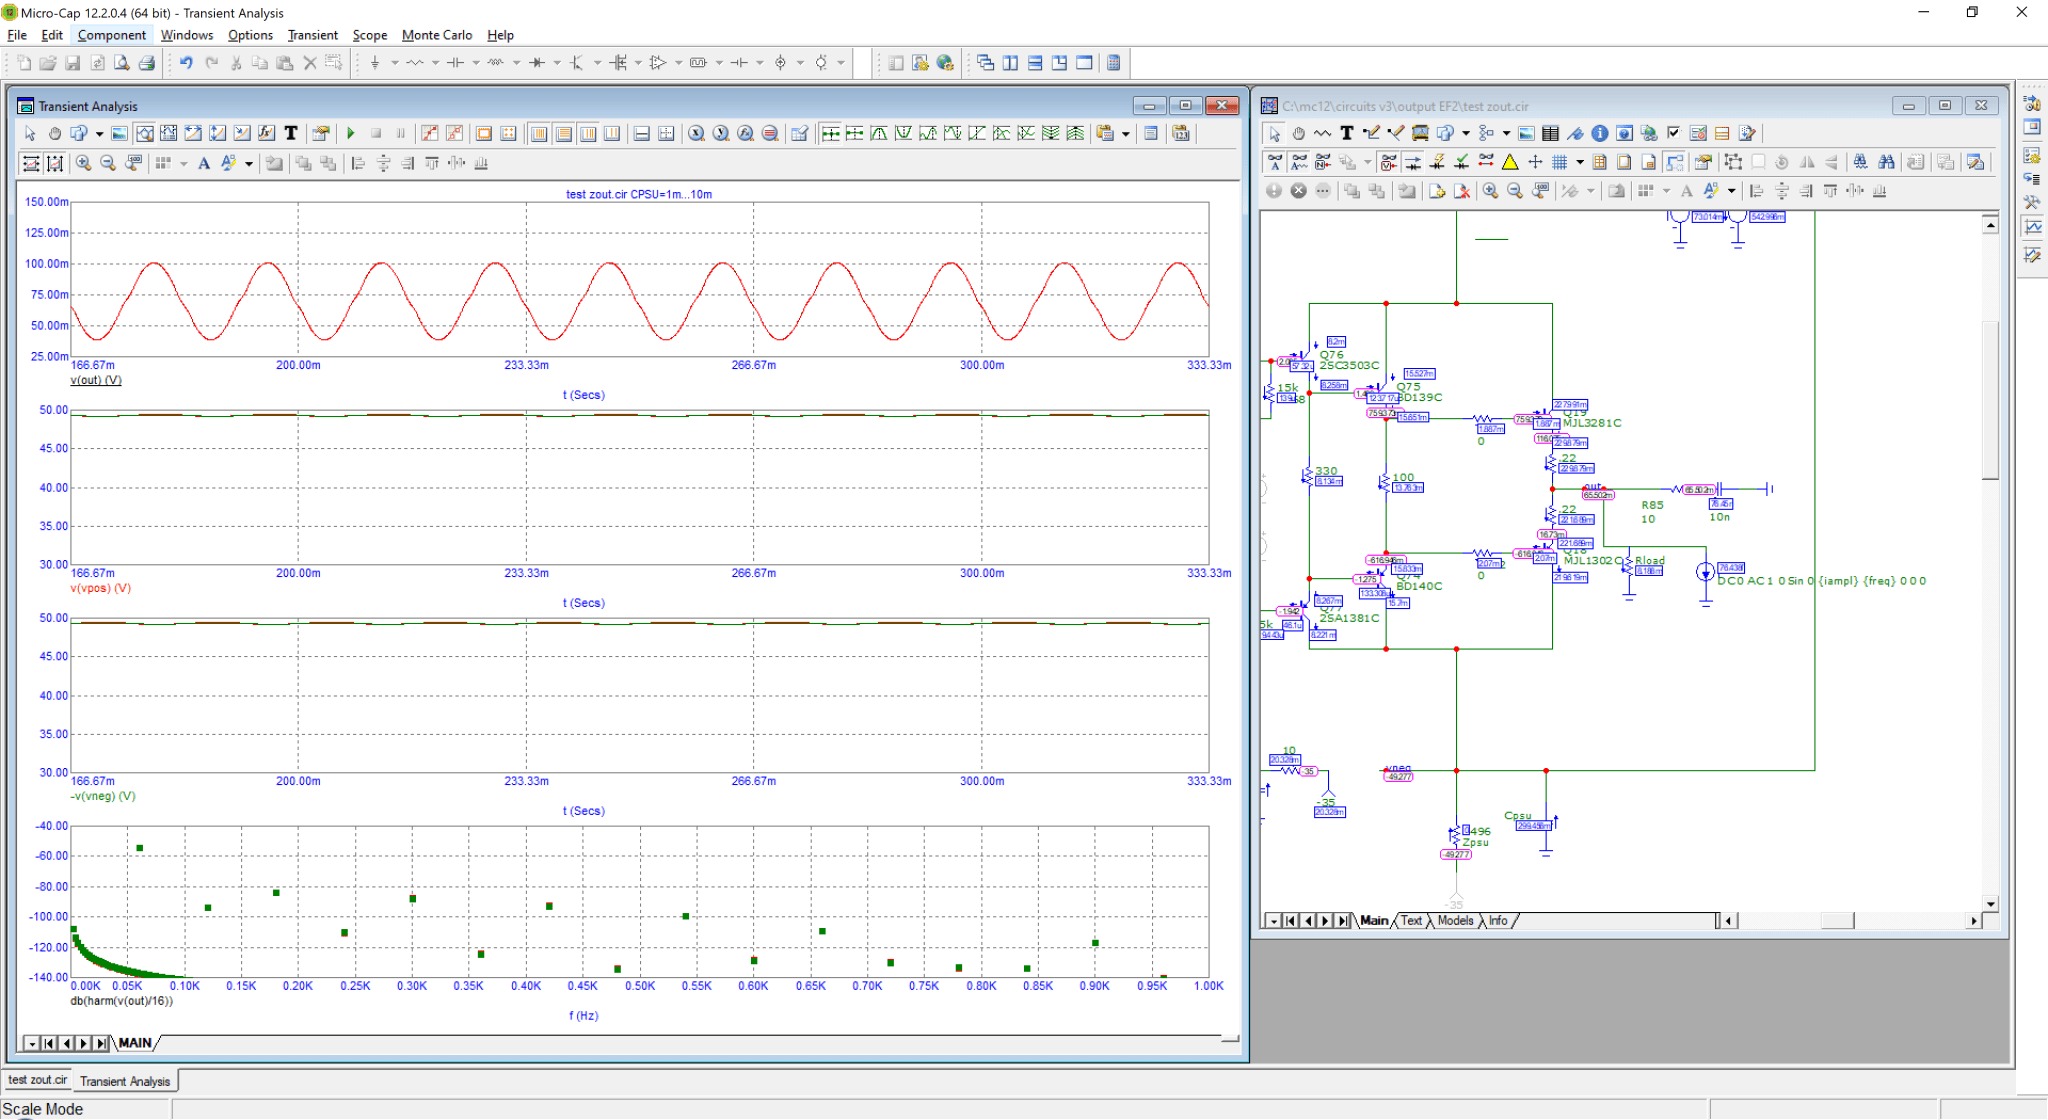Open the Transient menu

click(x=313, y=35)
